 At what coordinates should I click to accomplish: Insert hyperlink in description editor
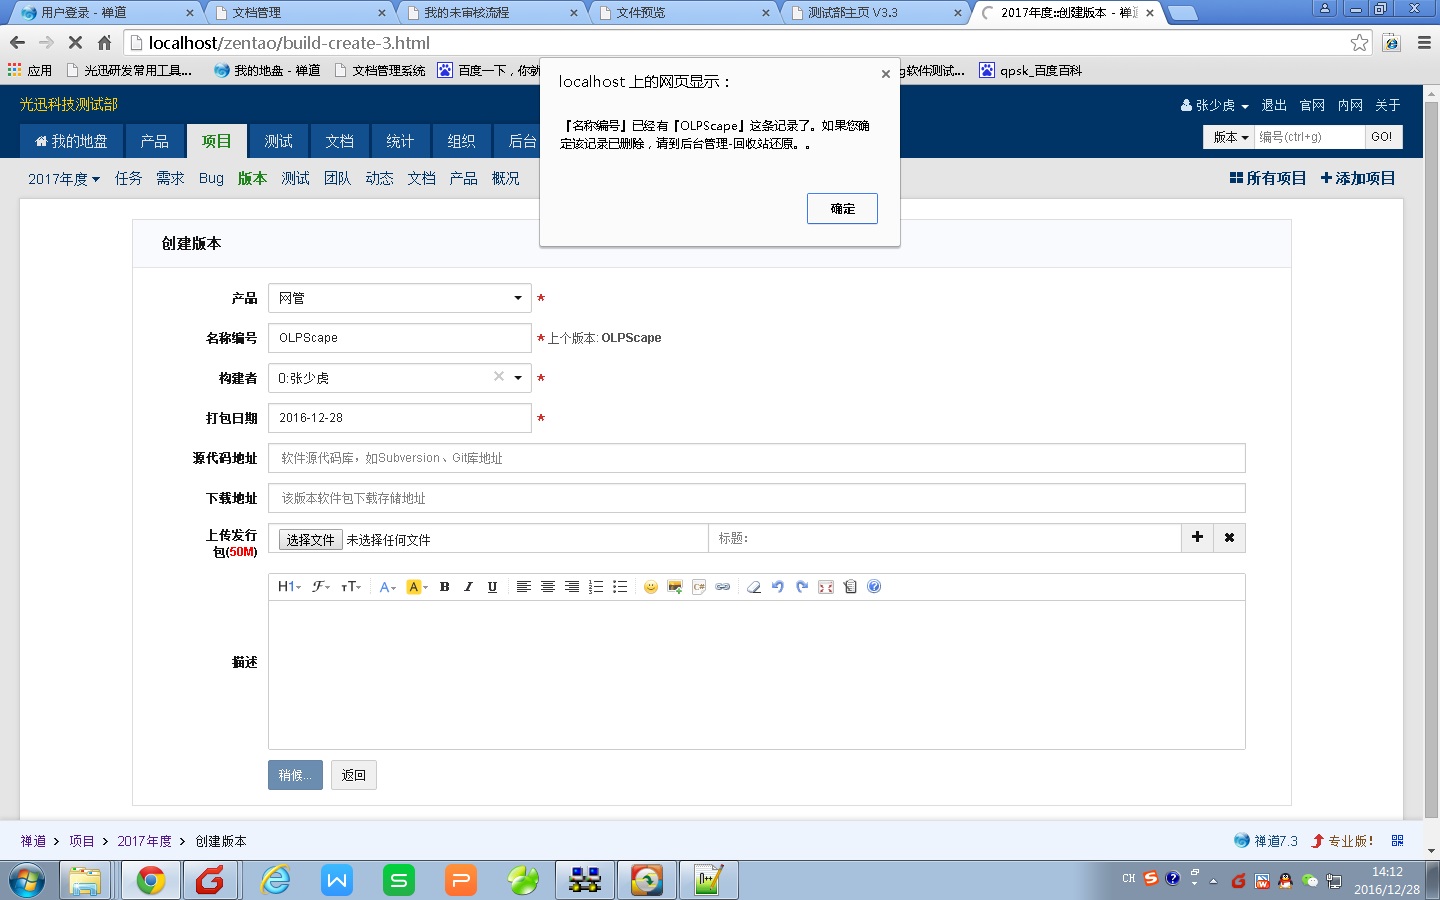723,587
